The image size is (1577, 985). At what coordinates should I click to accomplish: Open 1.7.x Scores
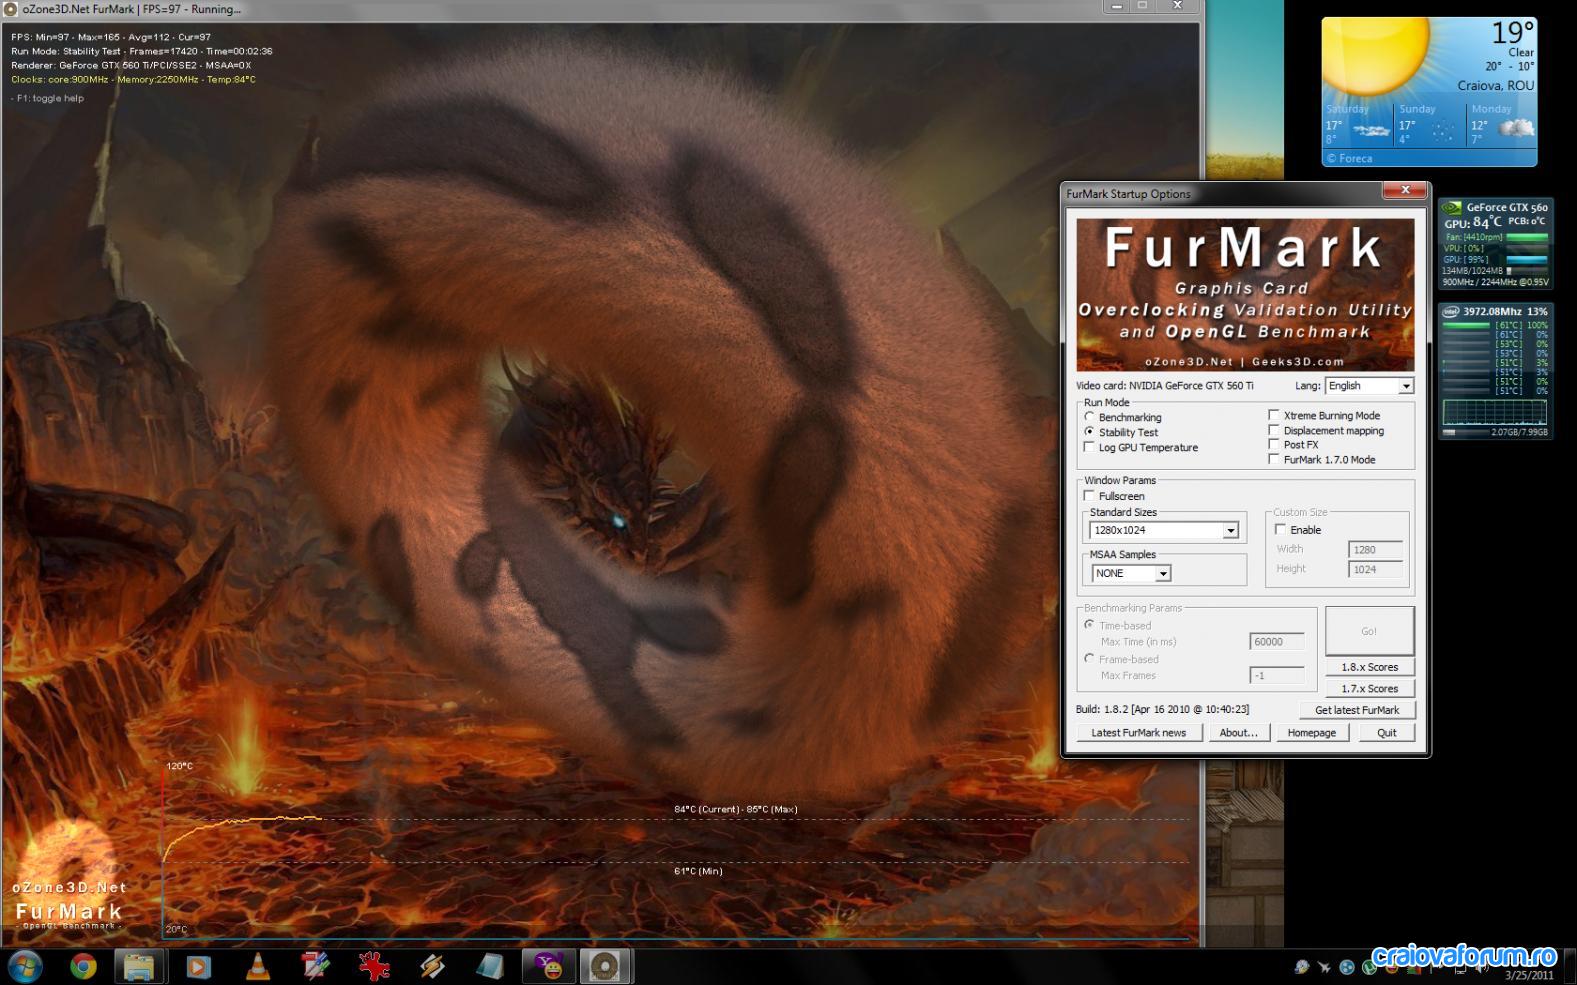(1369, 689)
